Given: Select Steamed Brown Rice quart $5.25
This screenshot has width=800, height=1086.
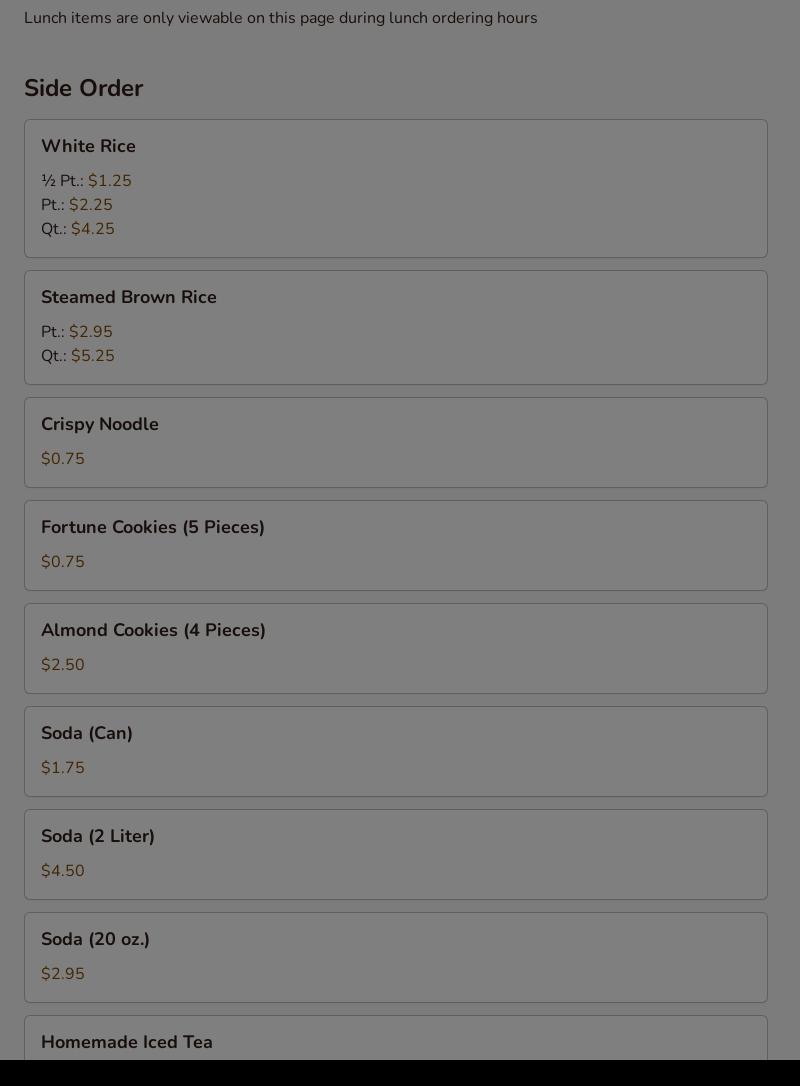Looking at the screenshot, I should pos(78,356).
